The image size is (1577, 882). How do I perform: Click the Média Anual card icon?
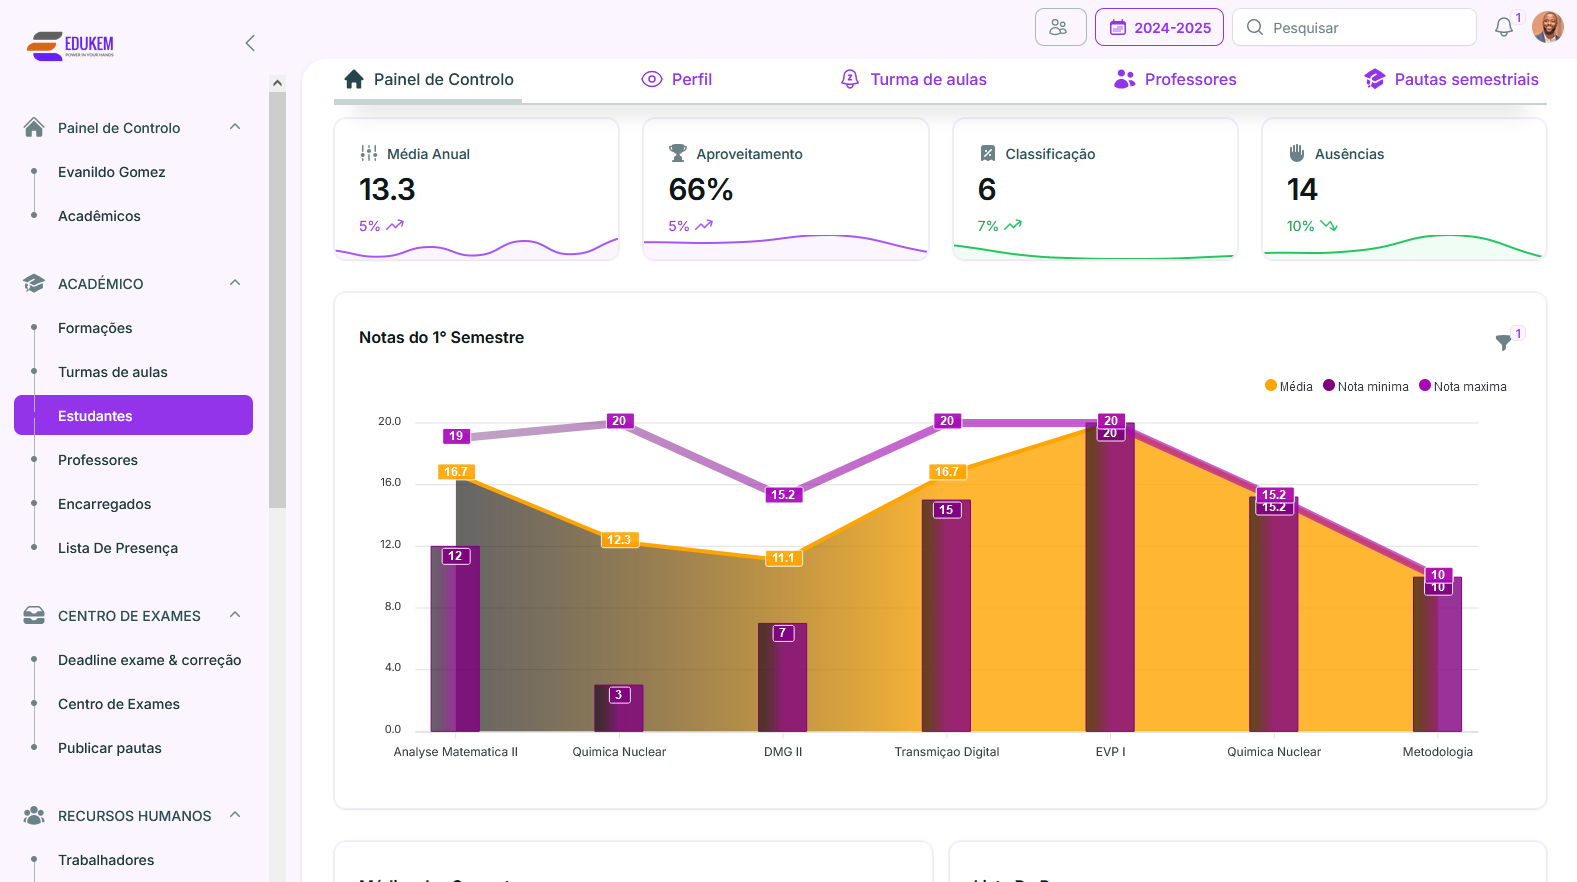coord(369,153)
